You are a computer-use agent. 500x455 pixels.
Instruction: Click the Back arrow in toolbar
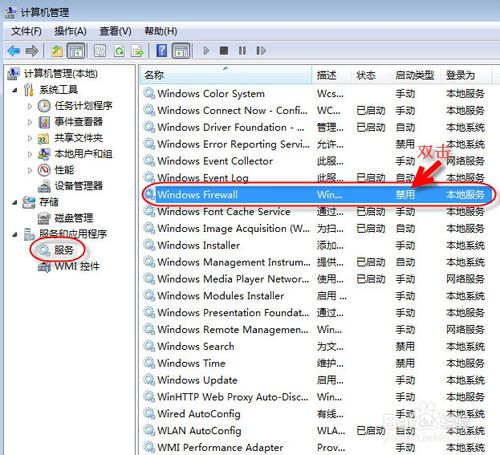(x=14, y=51)
